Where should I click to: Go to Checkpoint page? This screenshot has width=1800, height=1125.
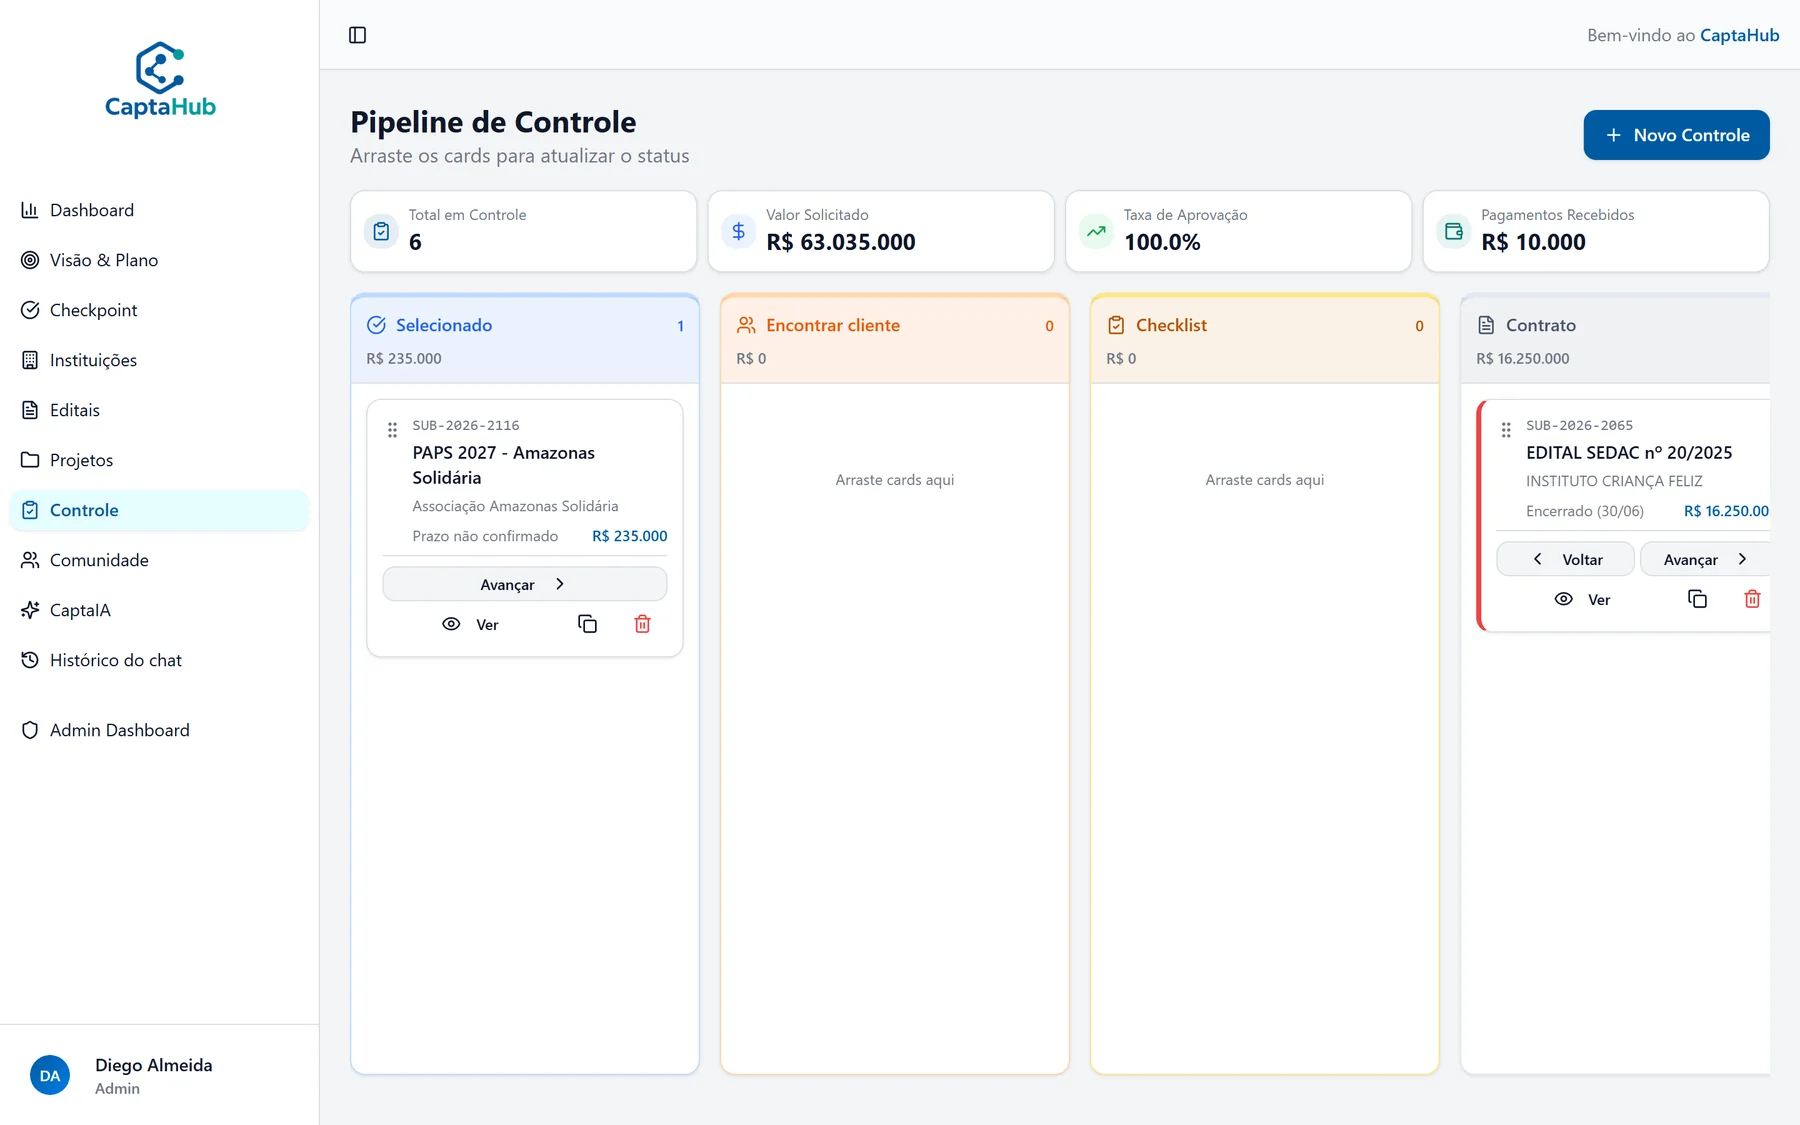pos(159,310)
